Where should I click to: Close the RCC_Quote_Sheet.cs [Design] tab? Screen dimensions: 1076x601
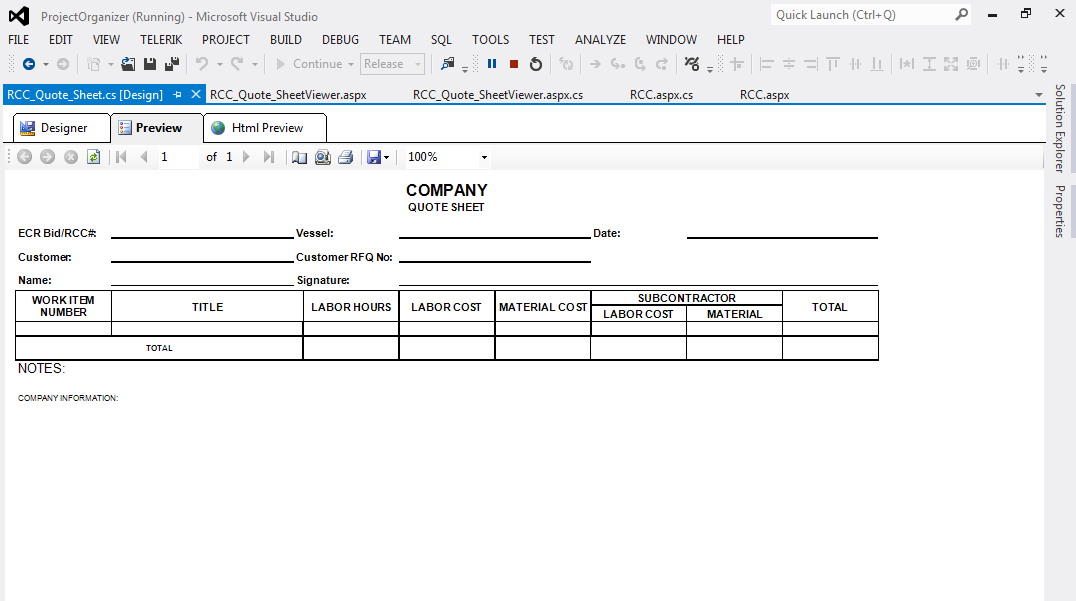coord(196,94)
